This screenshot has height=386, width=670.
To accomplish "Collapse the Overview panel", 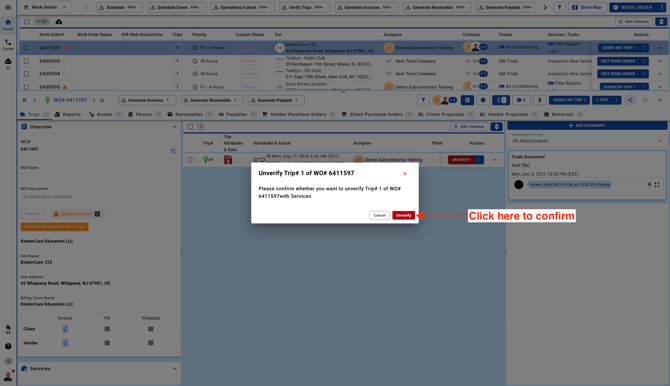I will coord(175,127).
